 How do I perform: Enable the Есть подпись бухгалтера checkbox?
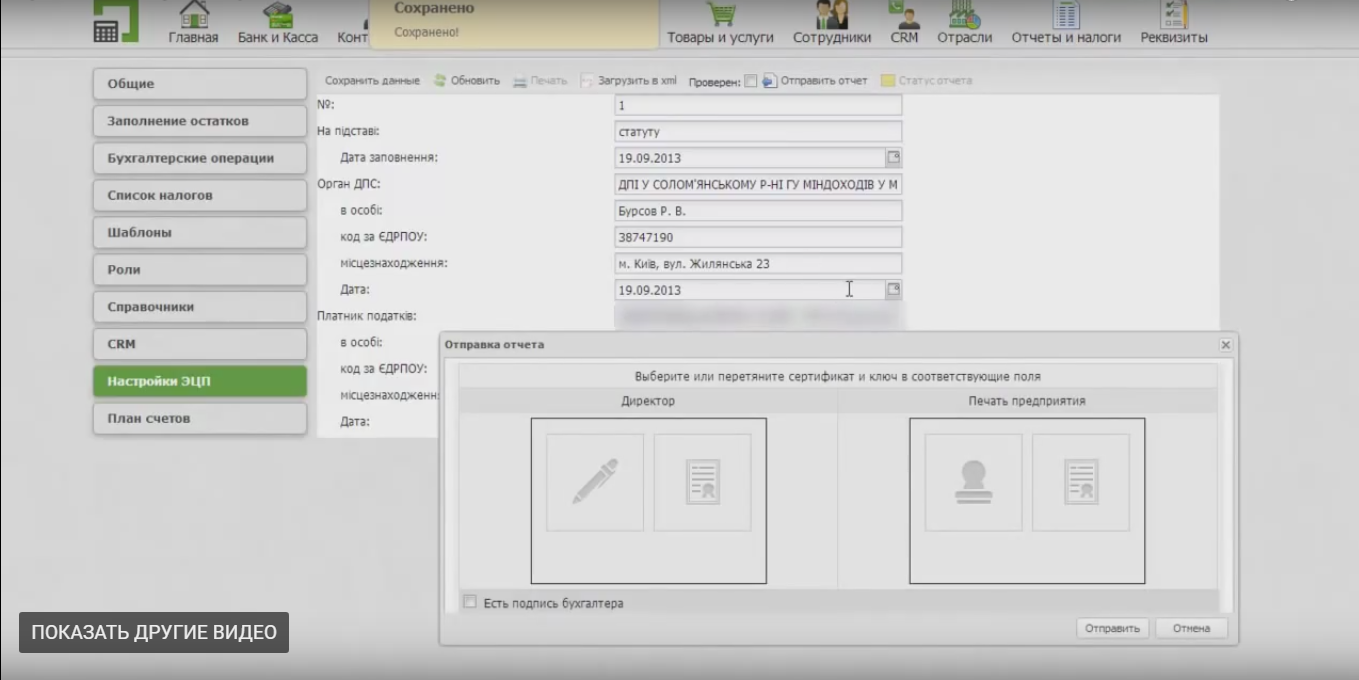470,602
